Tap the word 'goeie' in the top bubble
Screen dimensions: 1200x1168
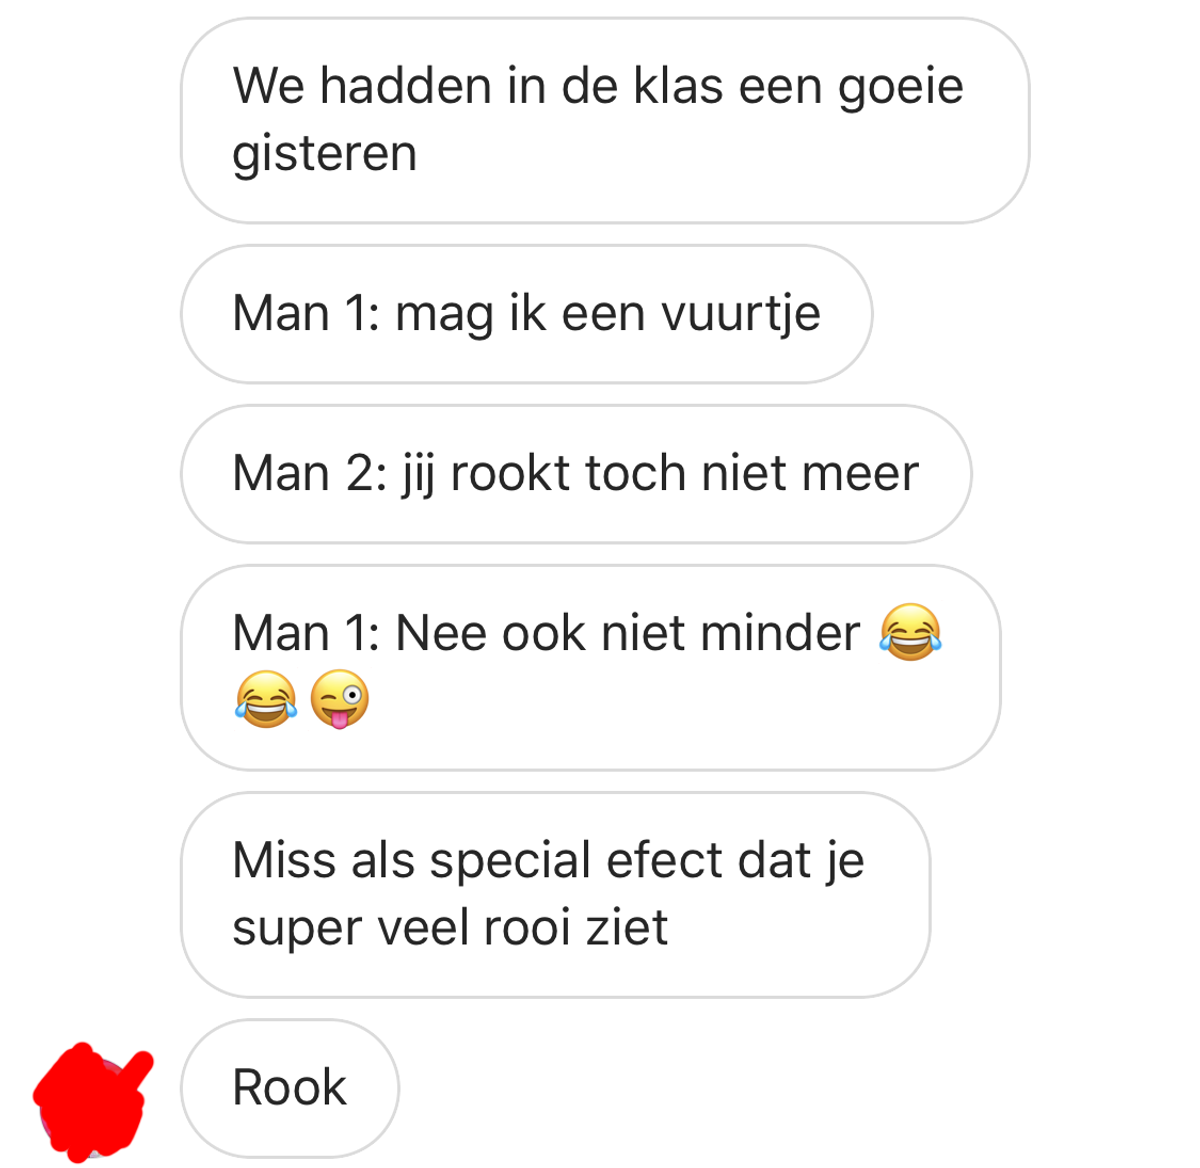click(900, 88)
